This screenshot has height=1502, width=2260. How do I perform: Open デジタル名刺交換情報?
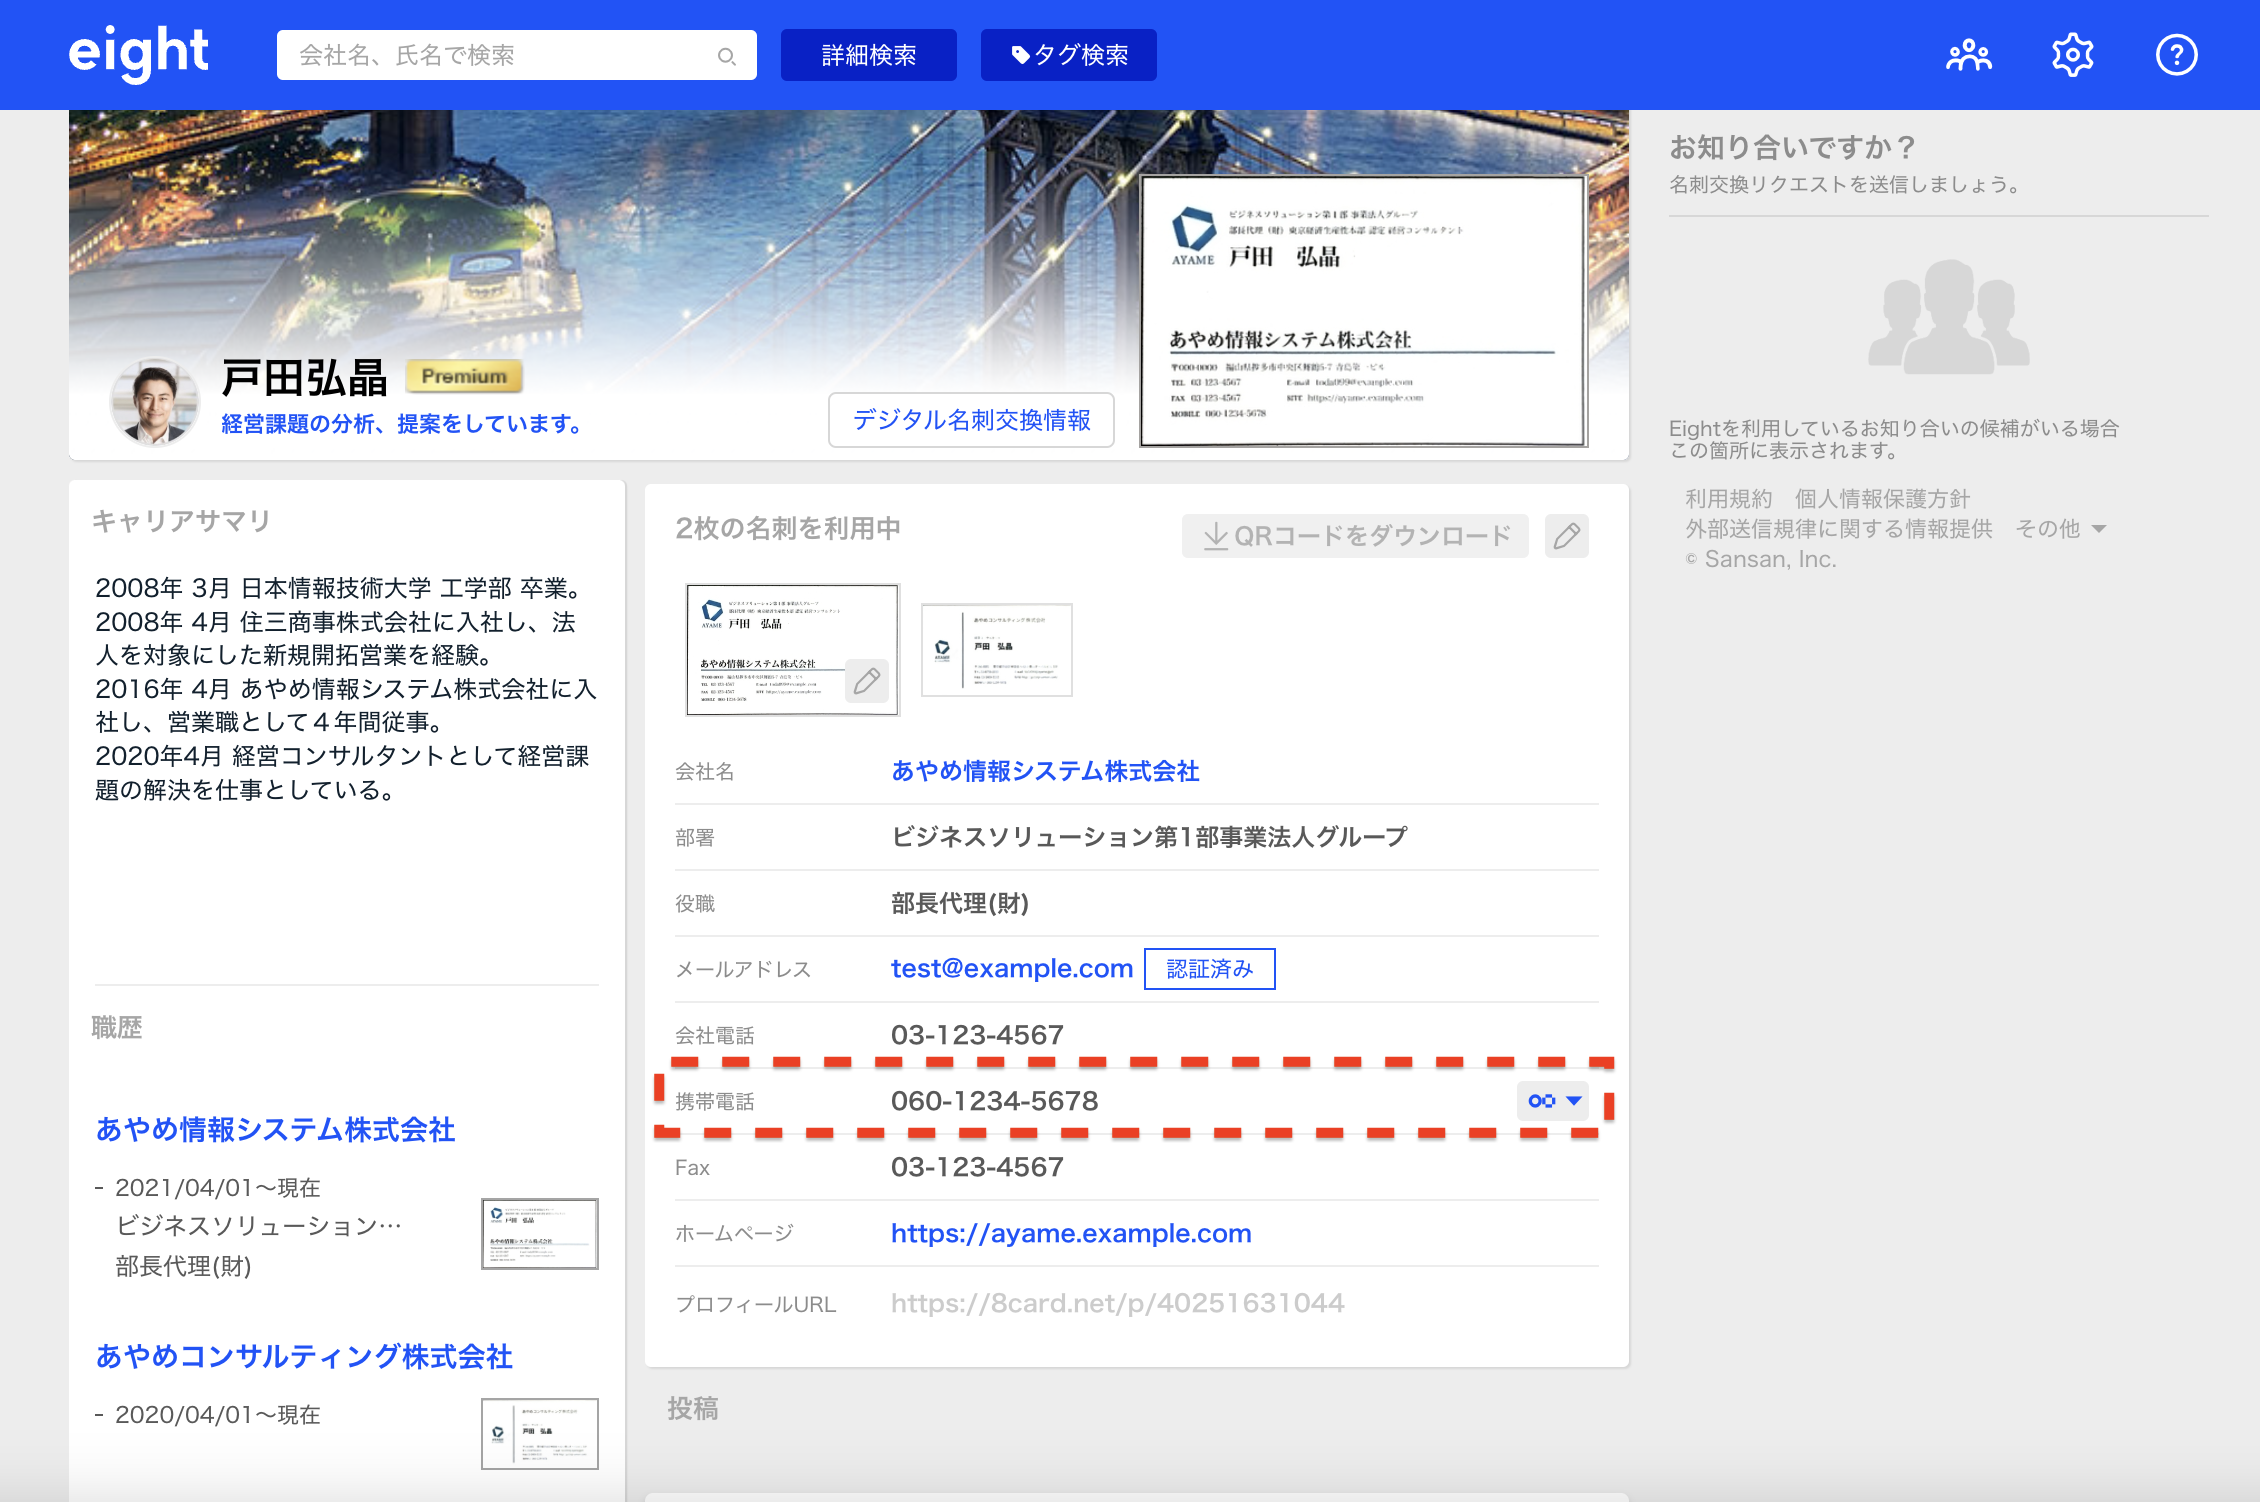click(971, 420)
